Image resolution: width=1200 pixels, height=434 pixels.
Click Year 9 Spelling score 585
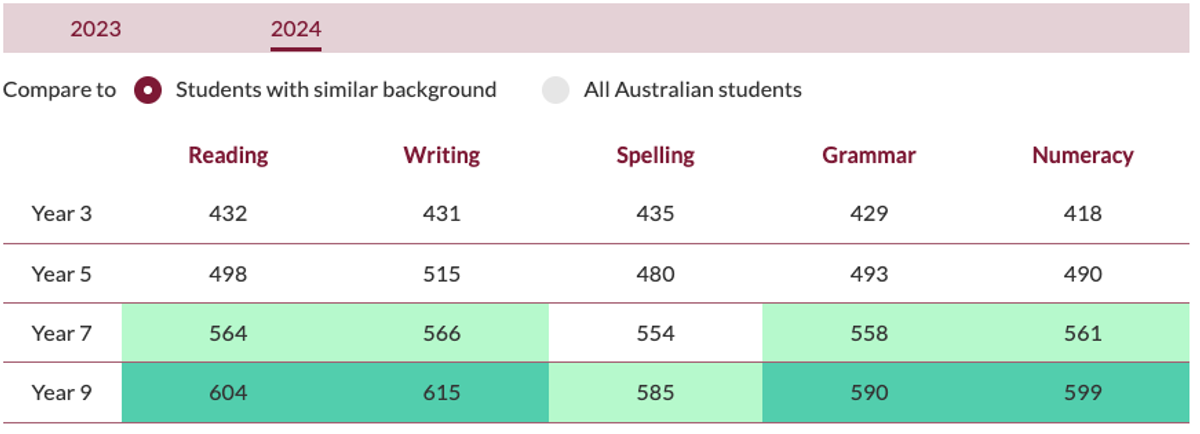[x=655, y=393]
